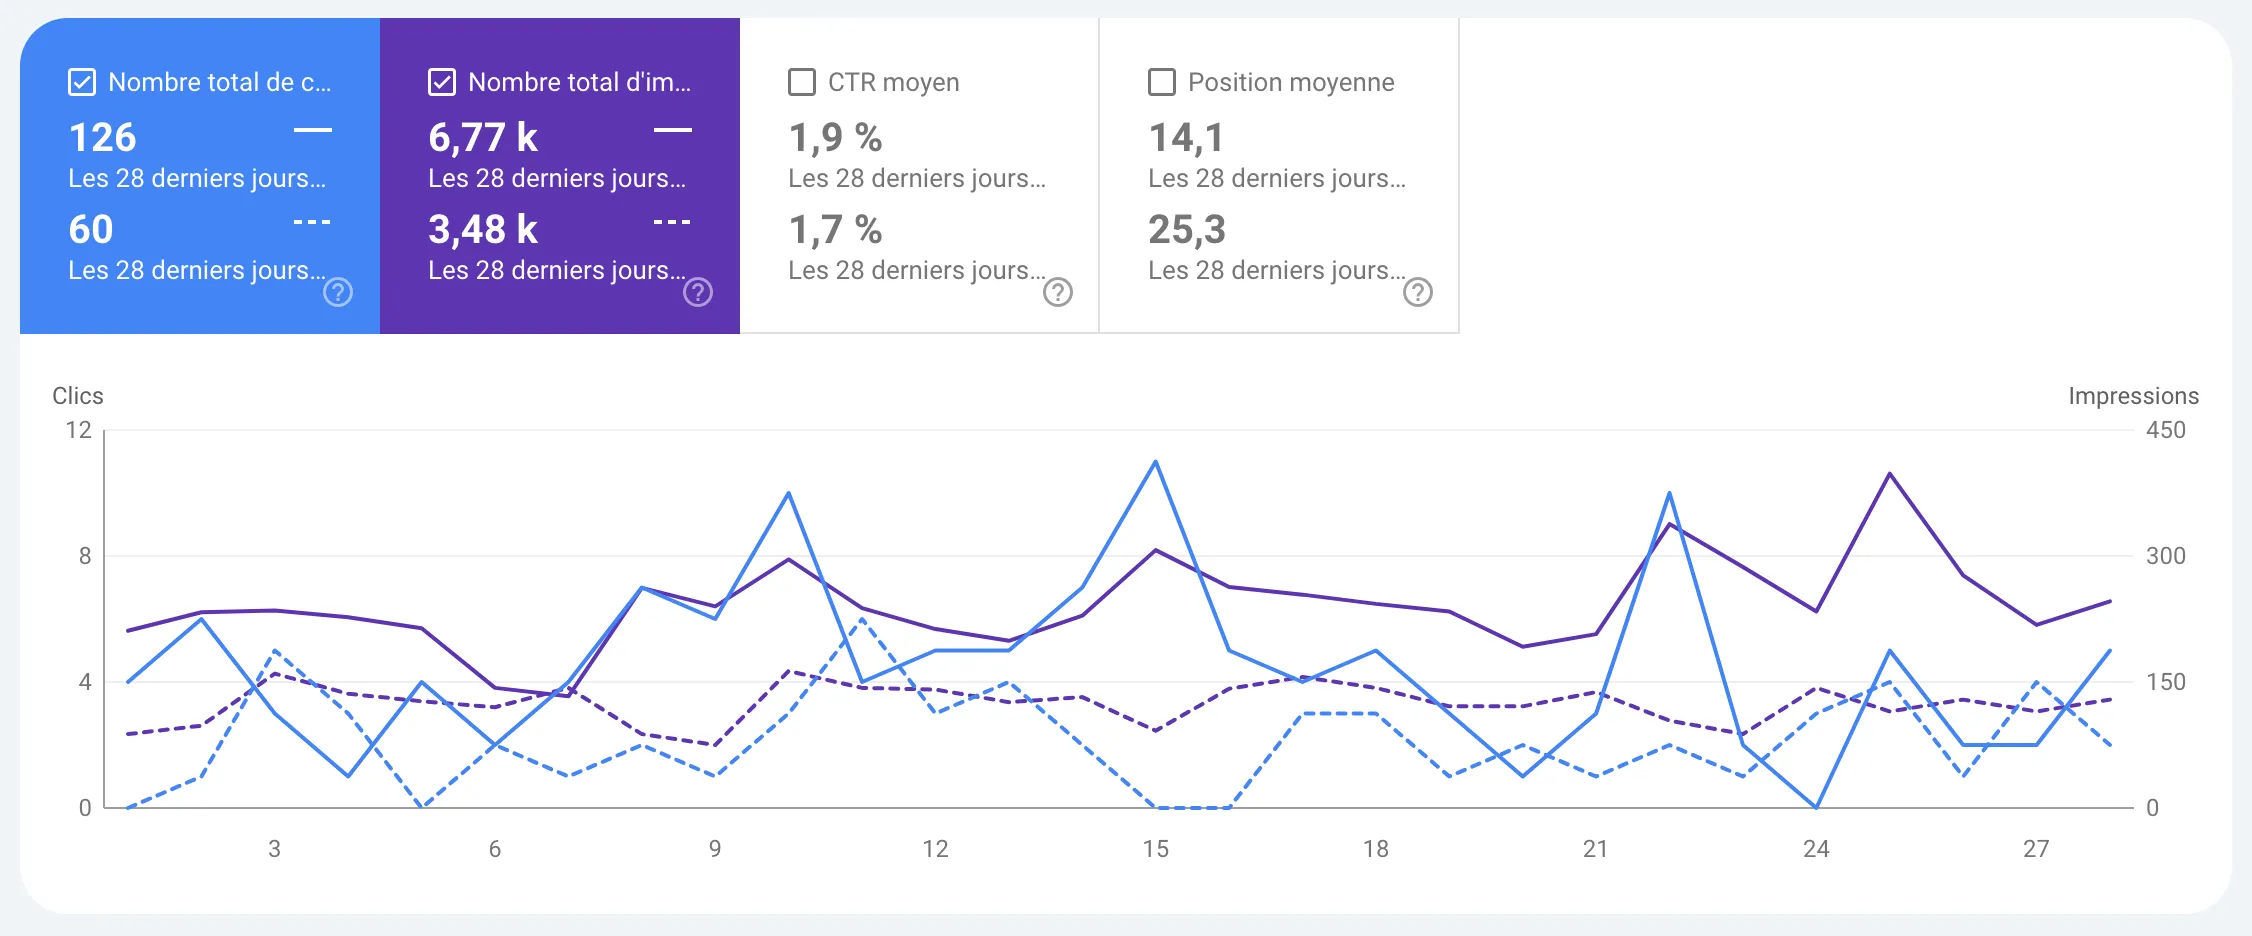Open help tooltip on the impressions card

pos(698,293)
